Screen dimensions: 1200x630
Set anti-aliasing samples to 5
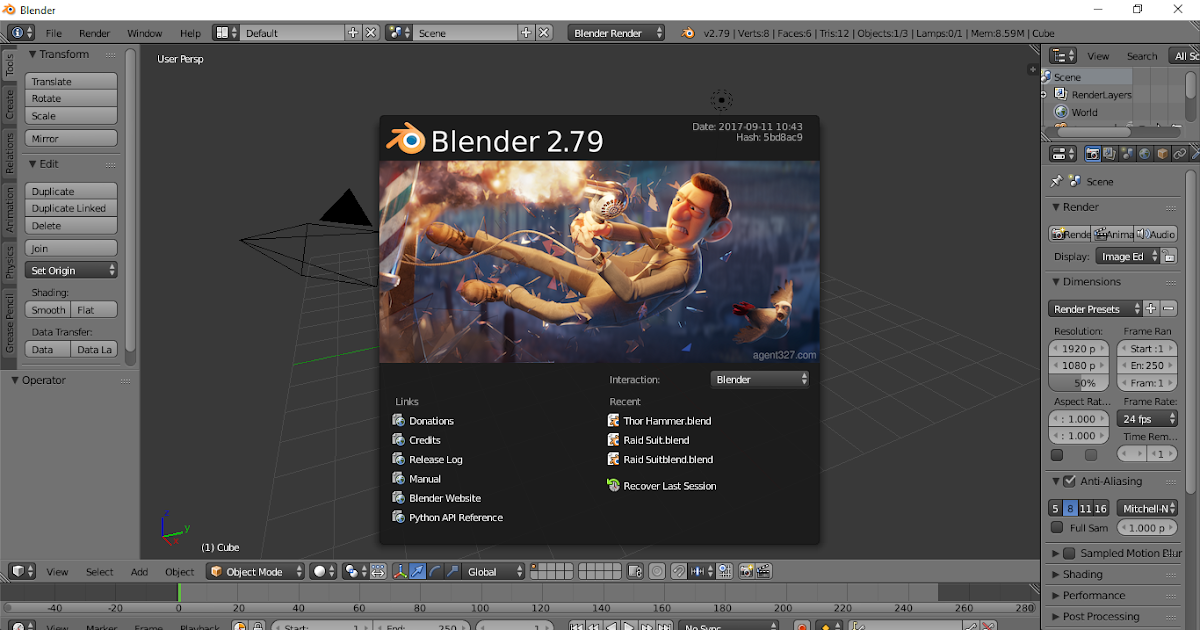click(x=1055, y=509)
